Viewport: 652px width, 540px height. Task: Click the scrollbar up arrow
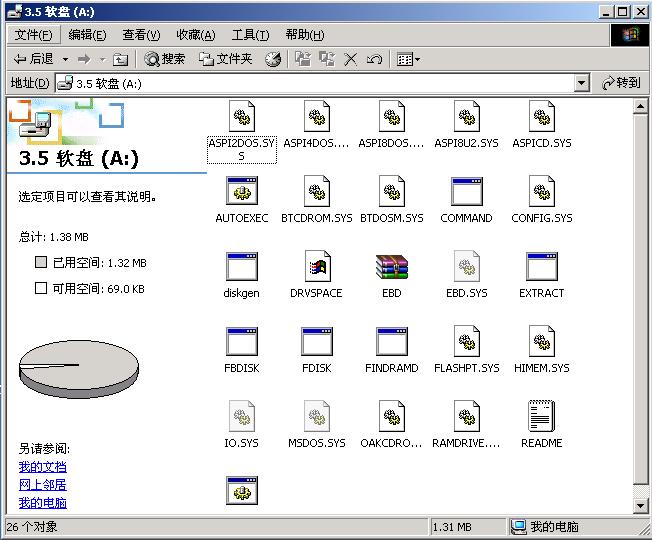pos(640,106)
